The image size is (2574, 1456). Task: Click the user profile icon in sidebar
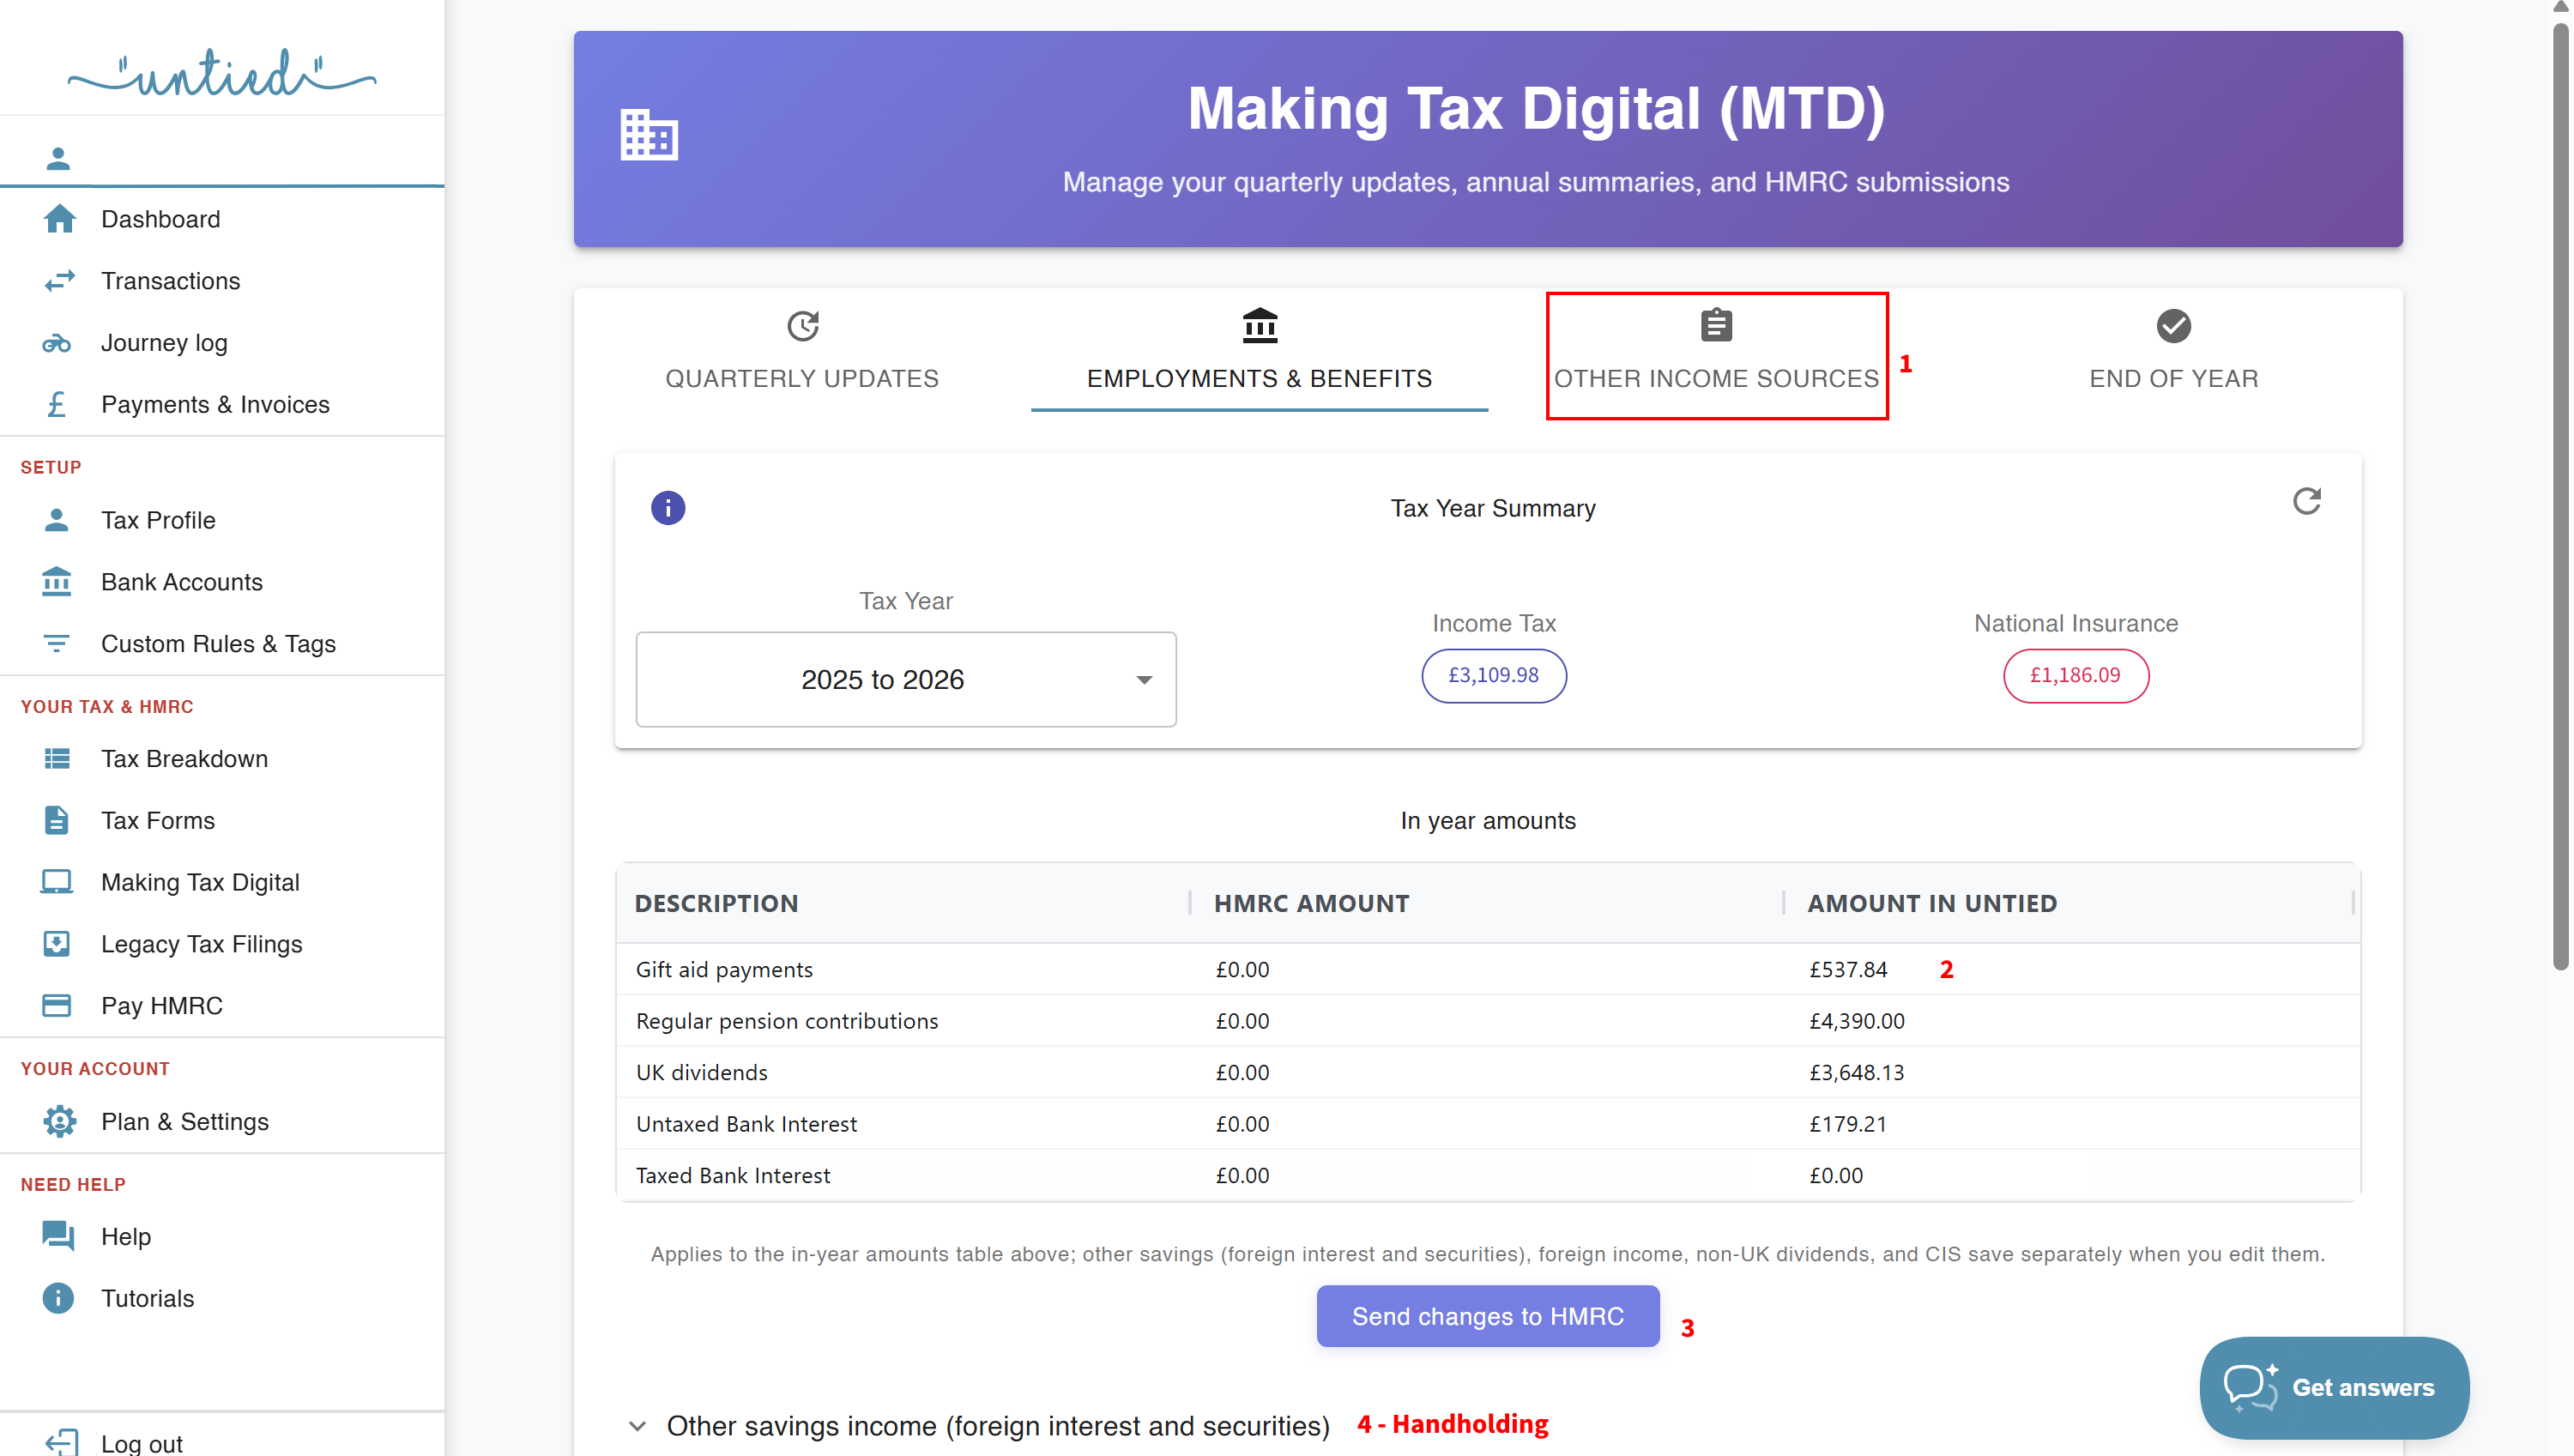tap(58, 158)
